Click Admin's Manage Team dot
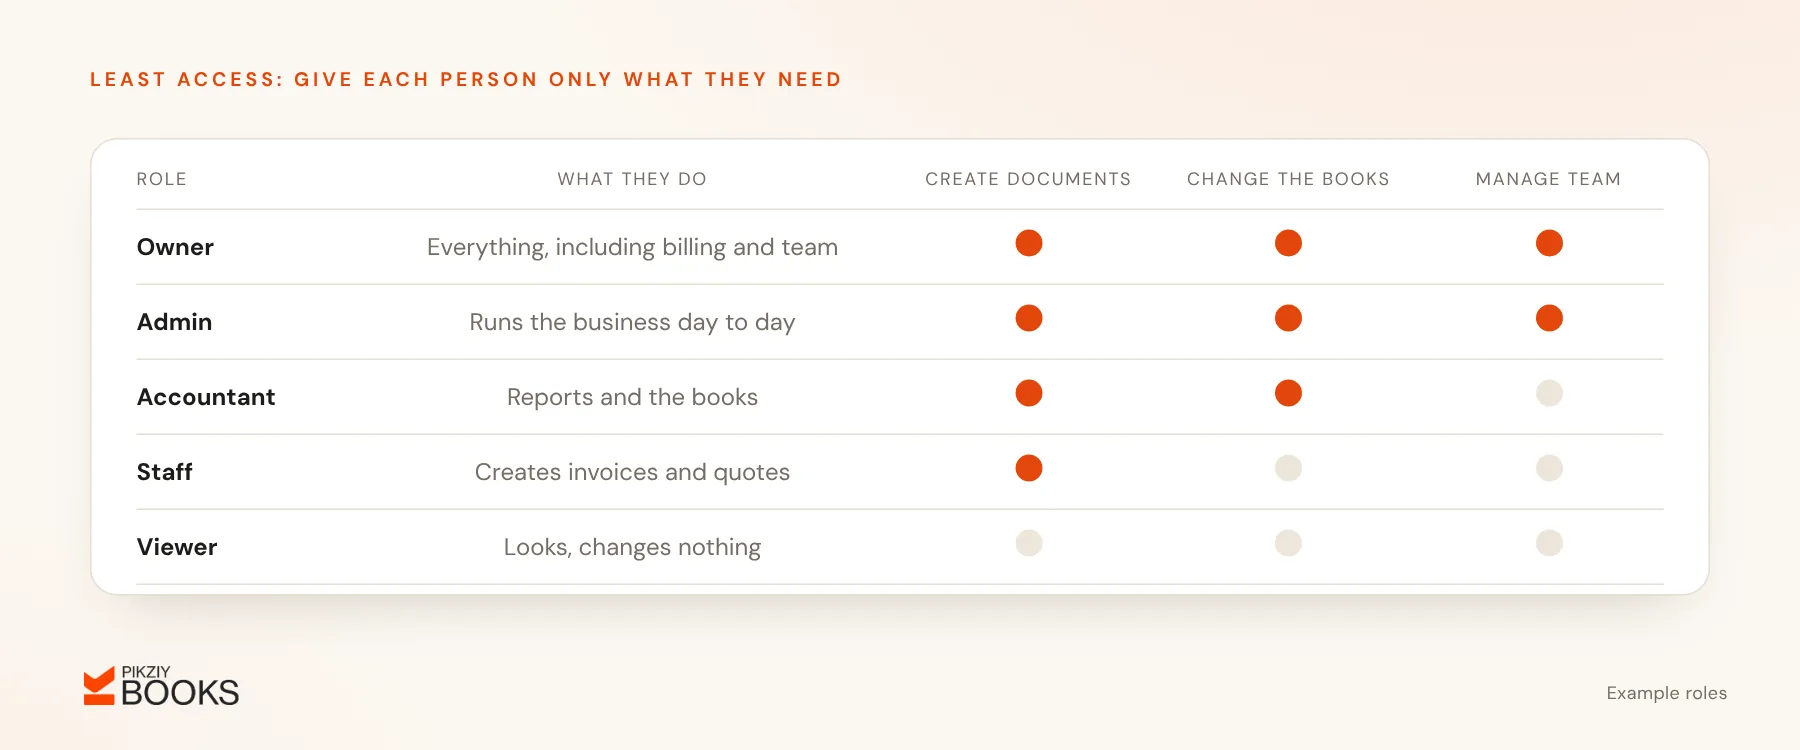 [1549, 318]
